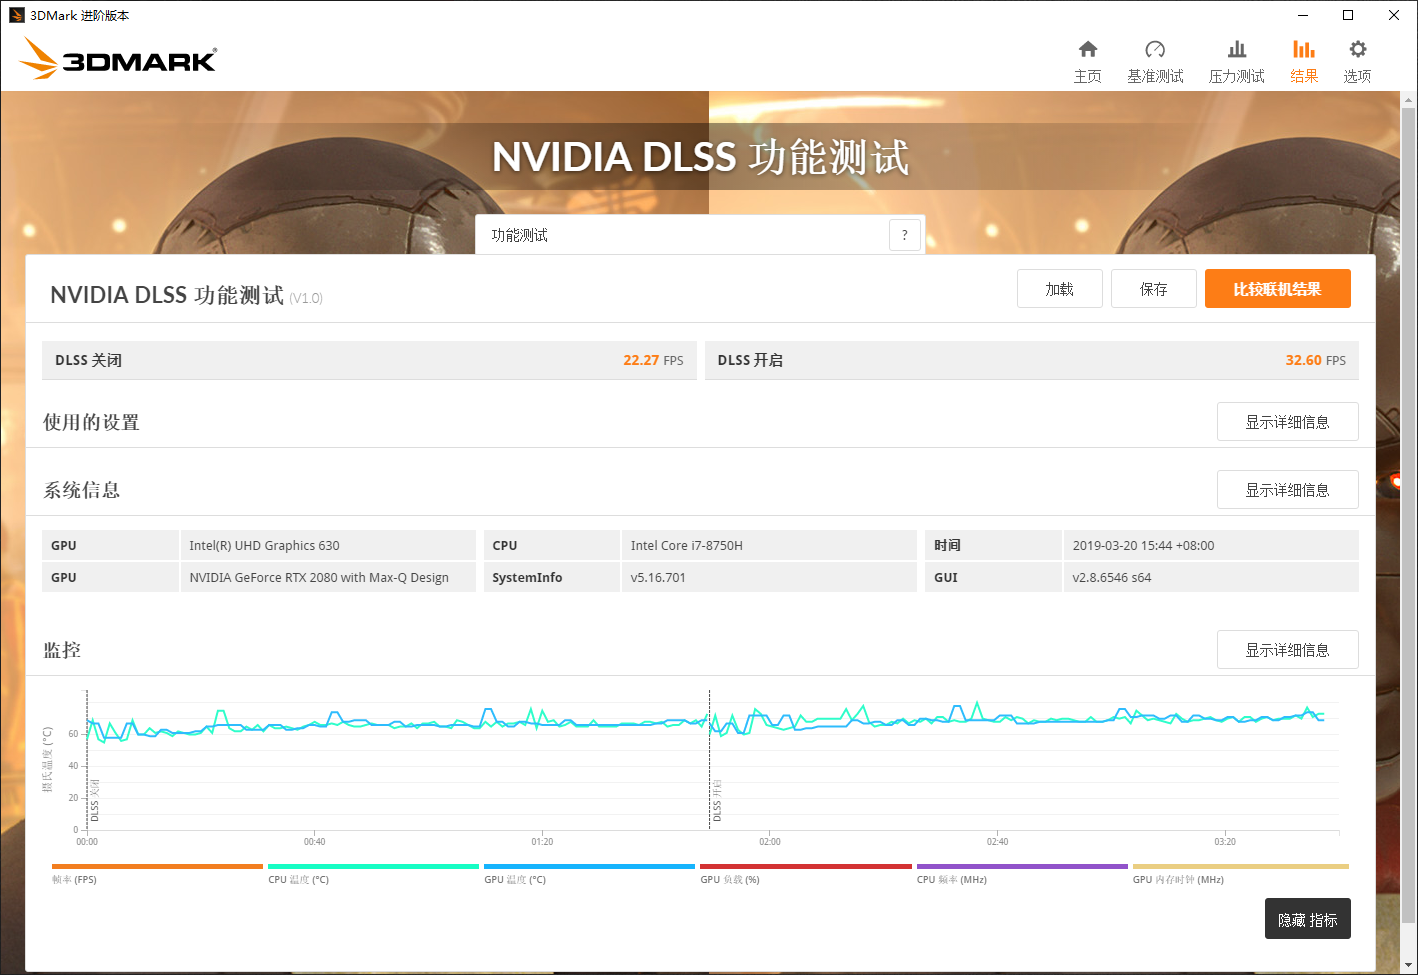
Task: Select the GUI v2.8.6546 s64 value
Action: [x=1112, y=578]
